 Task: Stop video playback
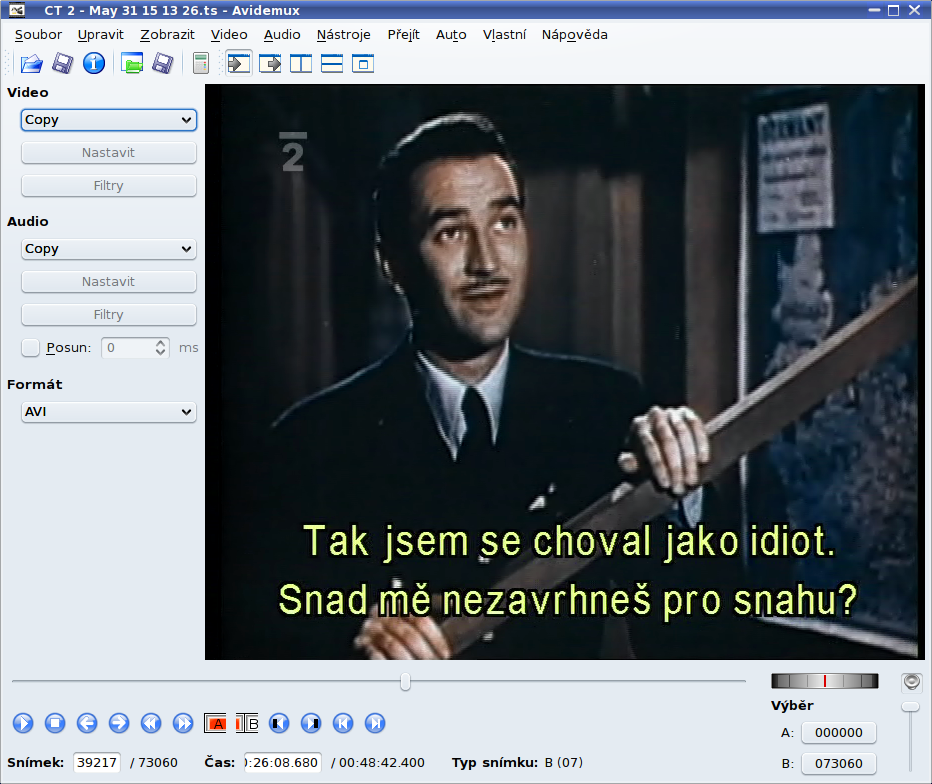point(55,723)
